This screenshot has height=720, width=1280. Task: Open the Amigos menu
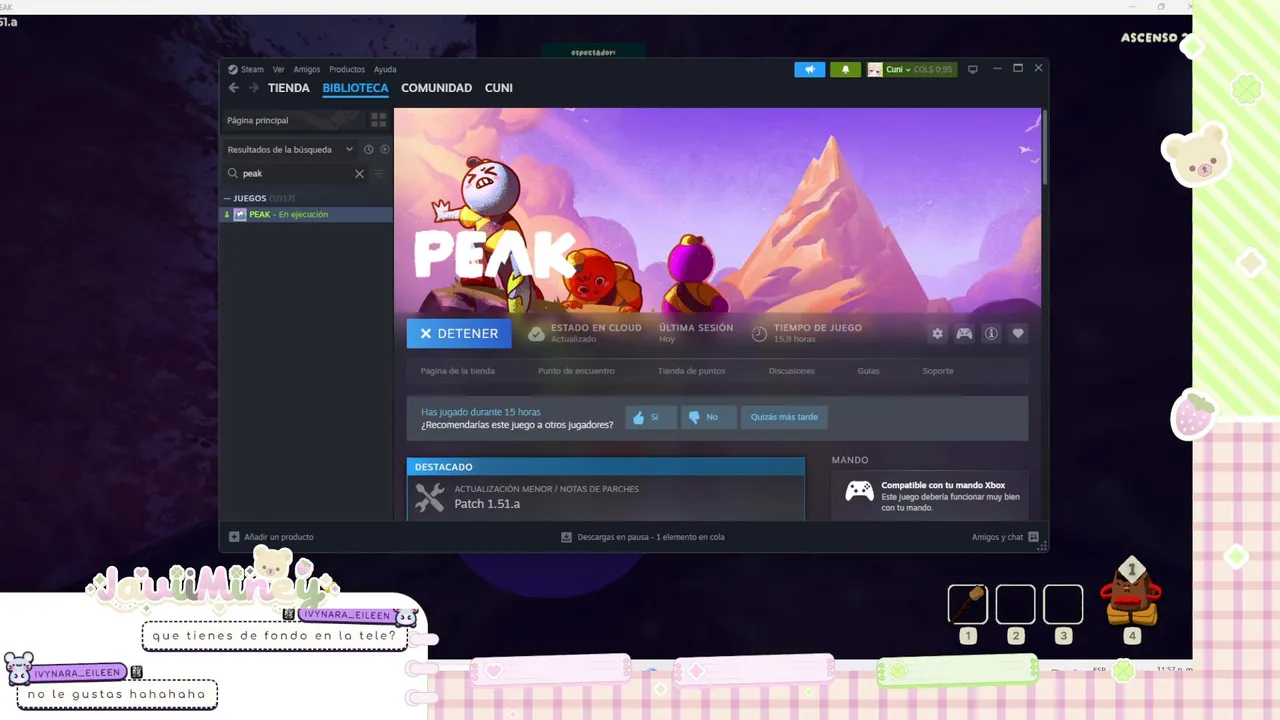coord(307,70)
